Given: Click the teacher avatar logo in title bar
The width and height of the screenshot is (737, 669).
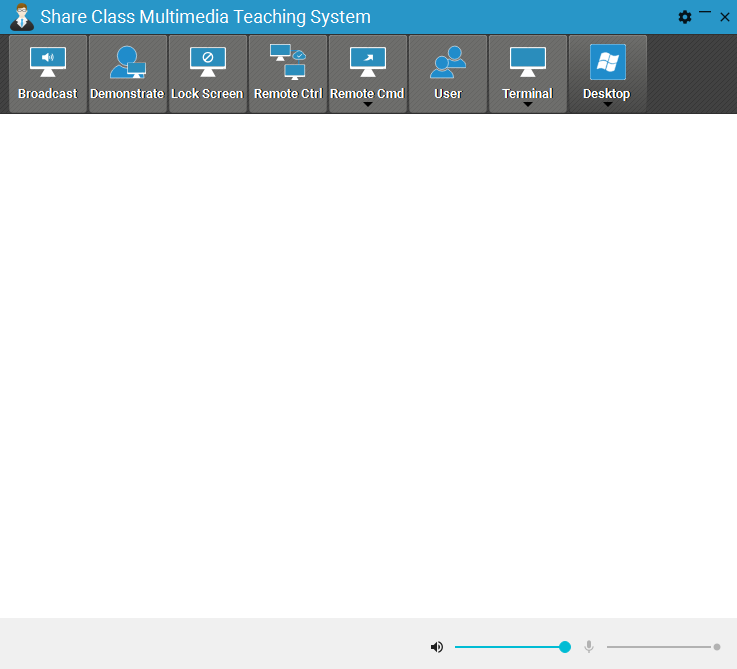Looking at the screenshot, I should point(21,17).
